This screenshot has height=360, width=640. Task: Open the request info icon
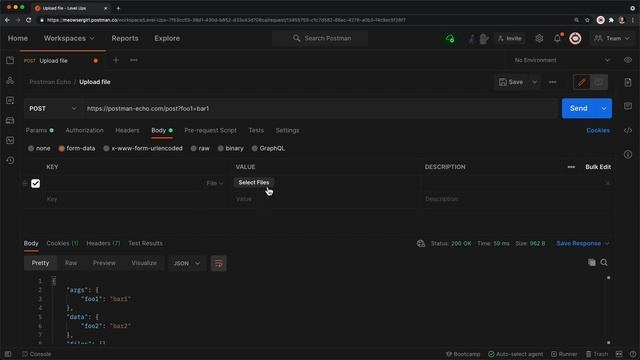628,155
